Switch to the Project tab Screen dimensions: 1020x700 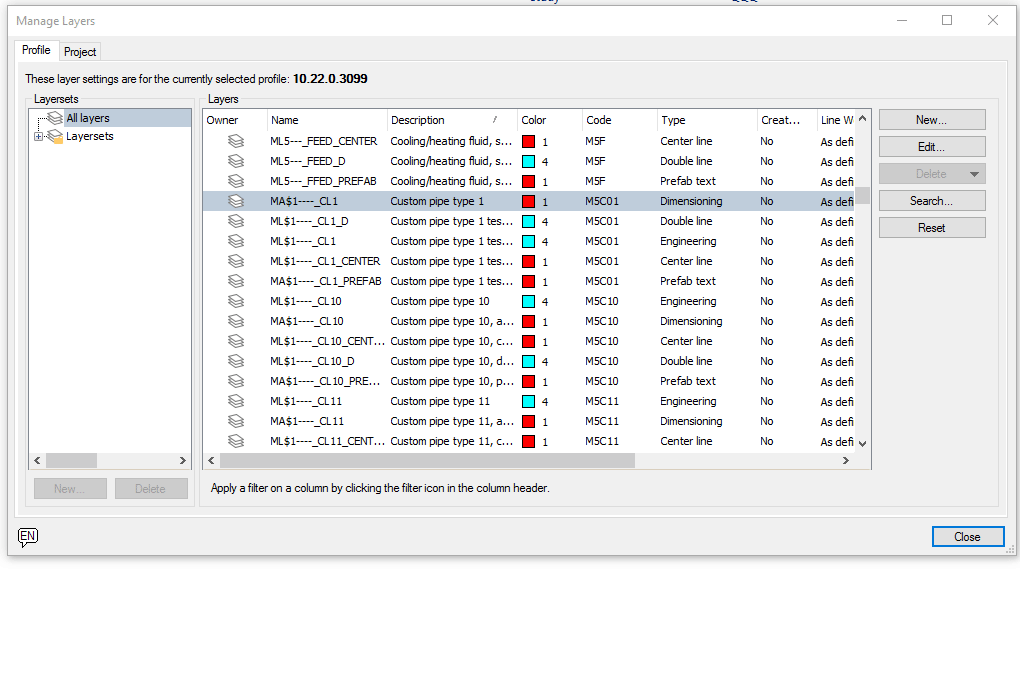click(x=80, y=51)
